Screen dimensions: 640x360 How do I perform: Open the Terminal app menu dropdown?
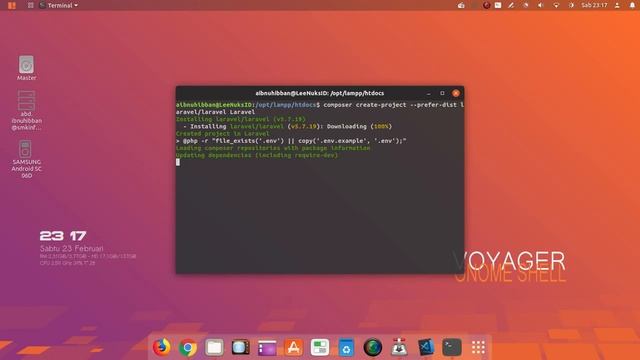59,5
